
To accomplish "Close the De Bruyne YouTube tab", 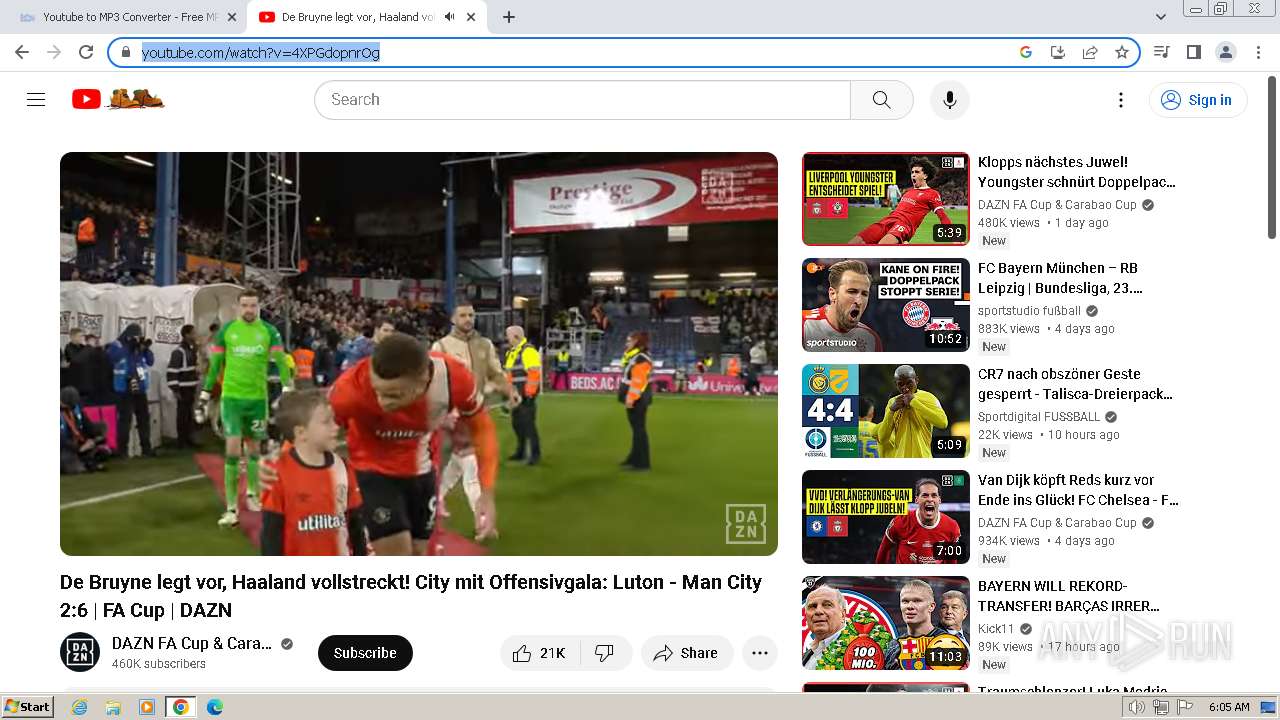I will pos(472,17).
